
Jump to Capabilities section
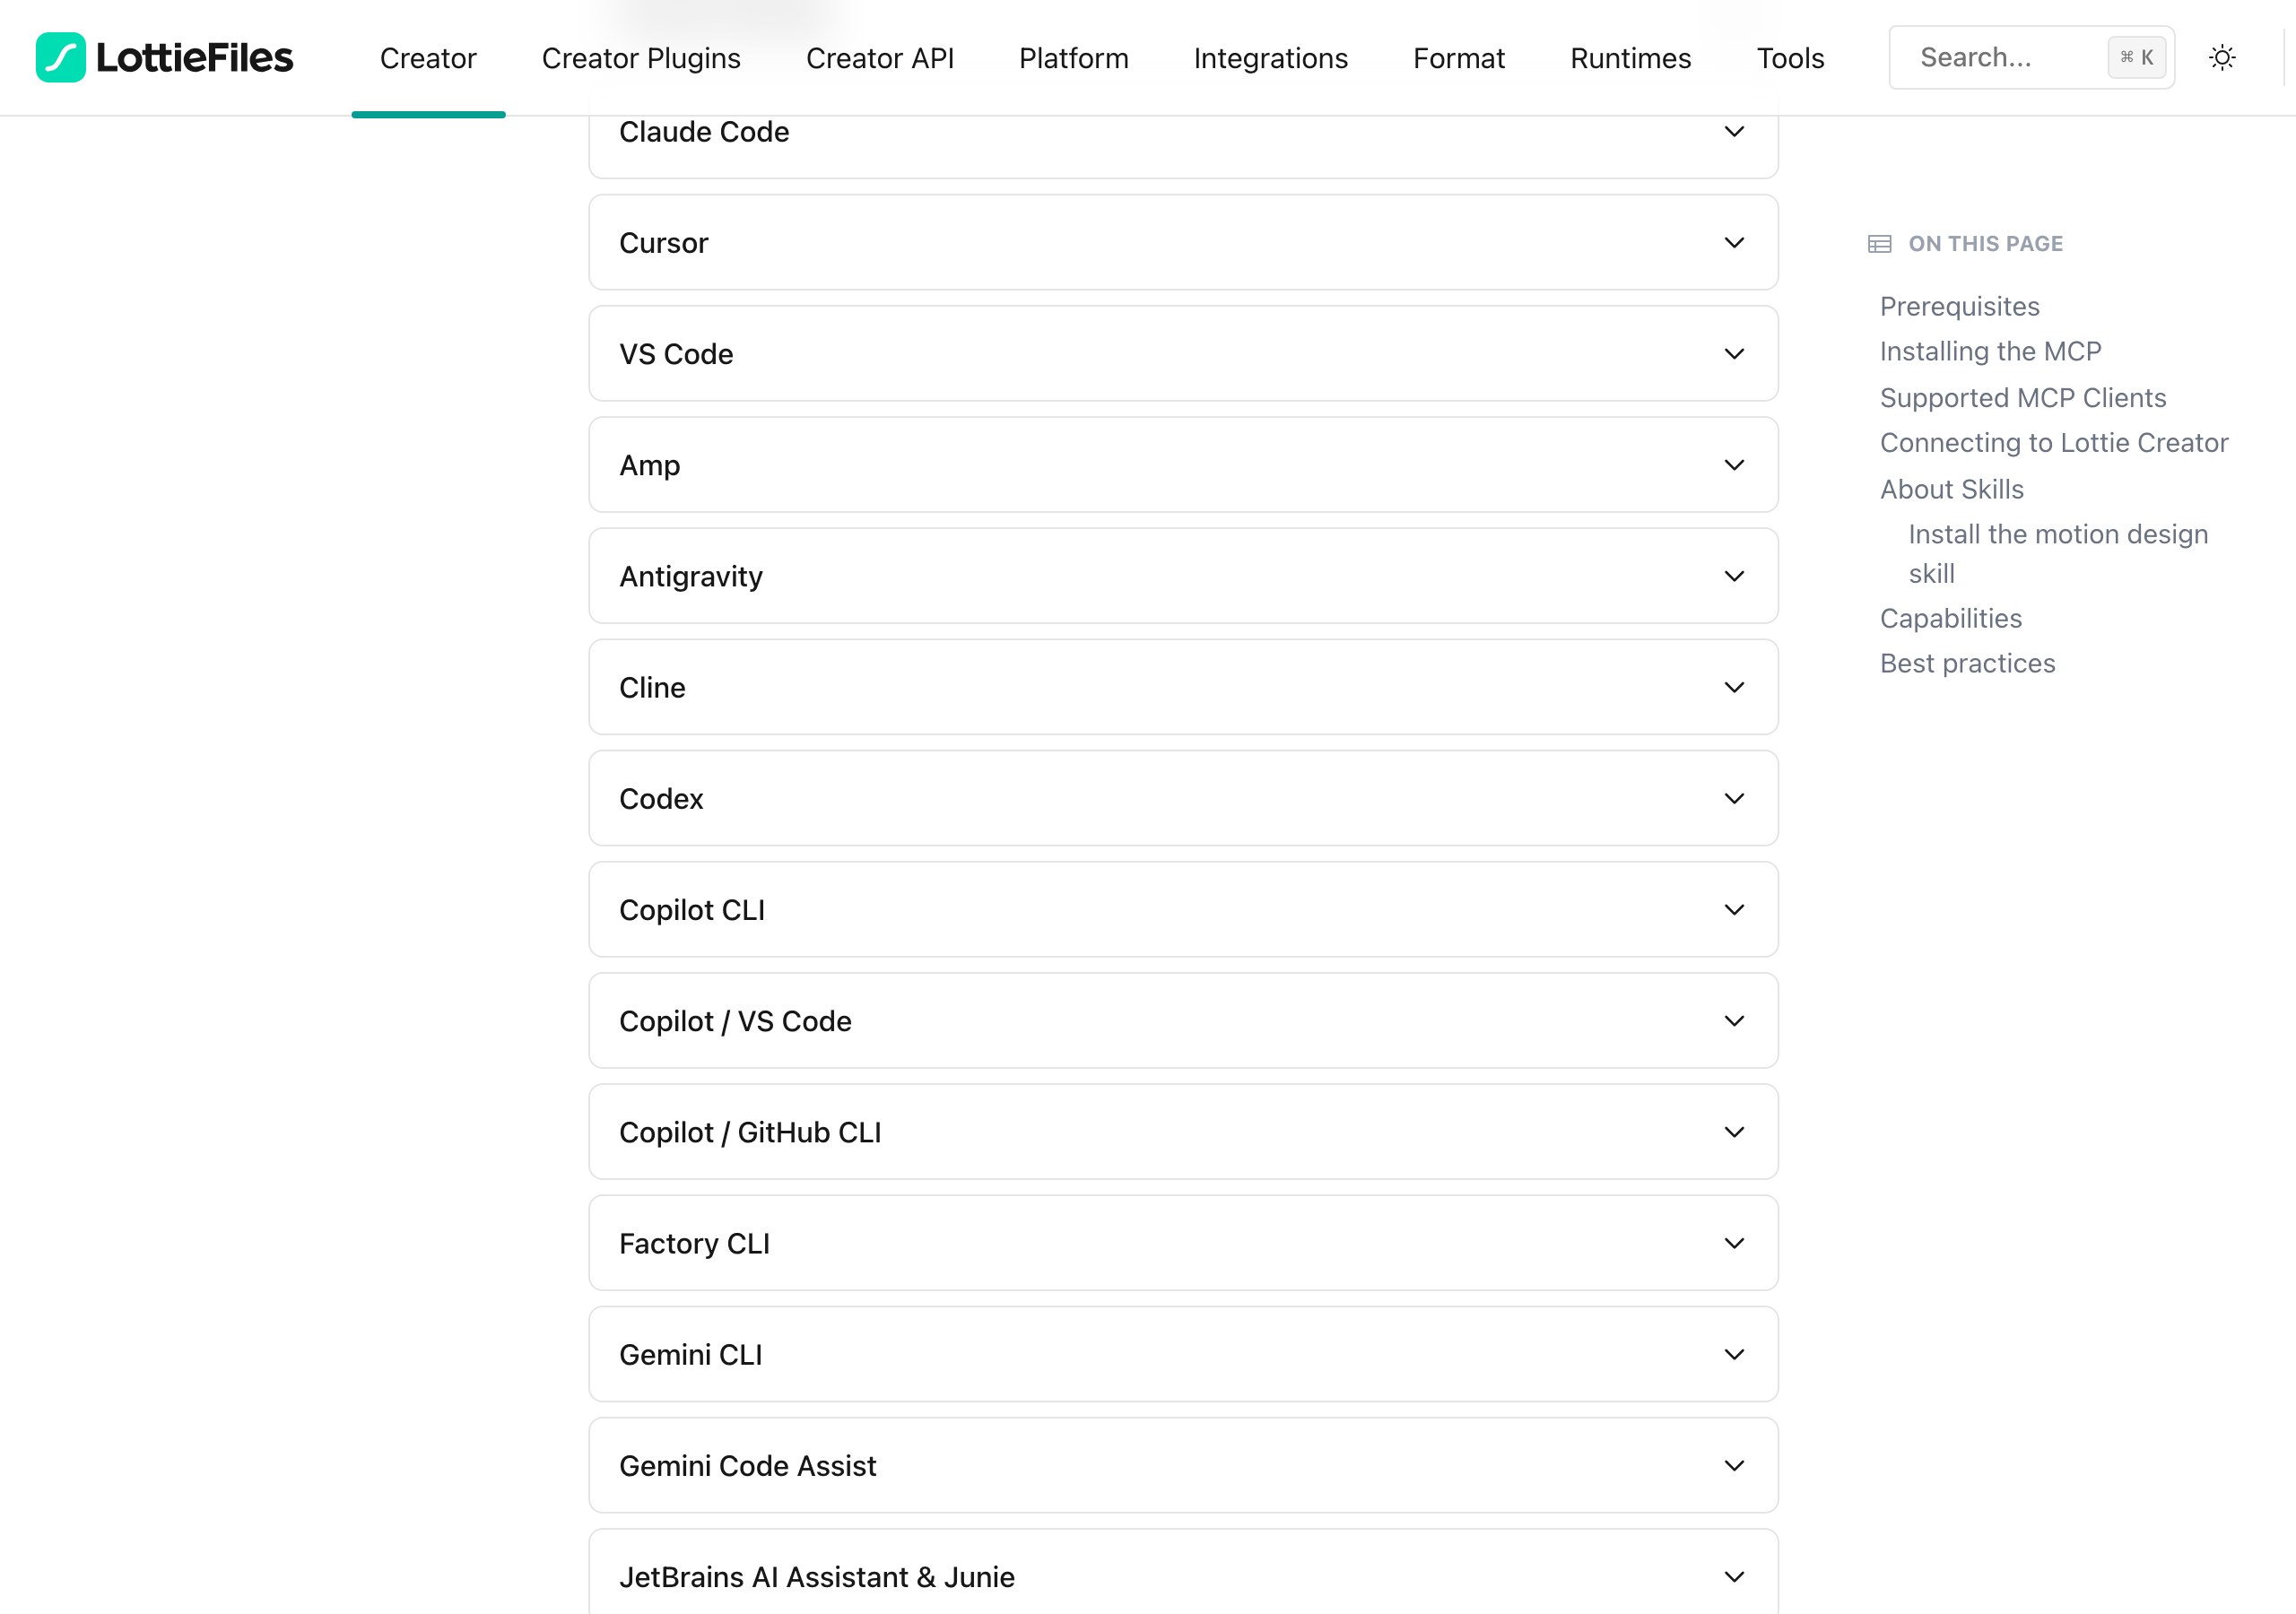(x=1951, y=618)
